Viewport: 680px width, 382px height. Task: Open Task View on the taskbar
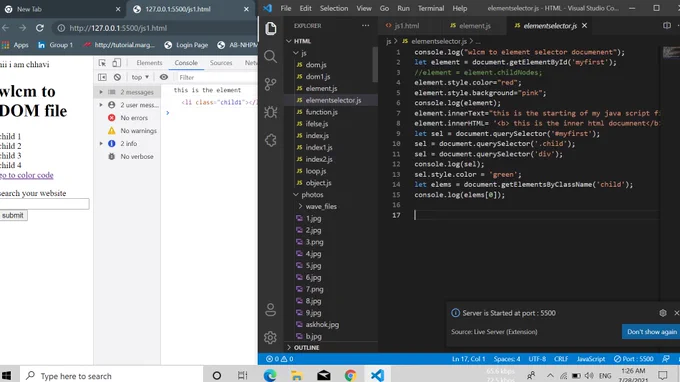(x=243, y=375)
